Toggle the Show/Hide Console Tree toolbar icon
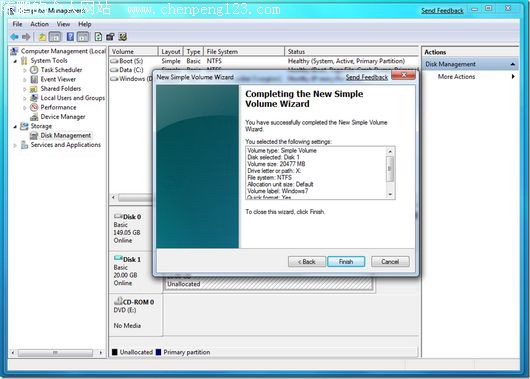 [55, 37]
